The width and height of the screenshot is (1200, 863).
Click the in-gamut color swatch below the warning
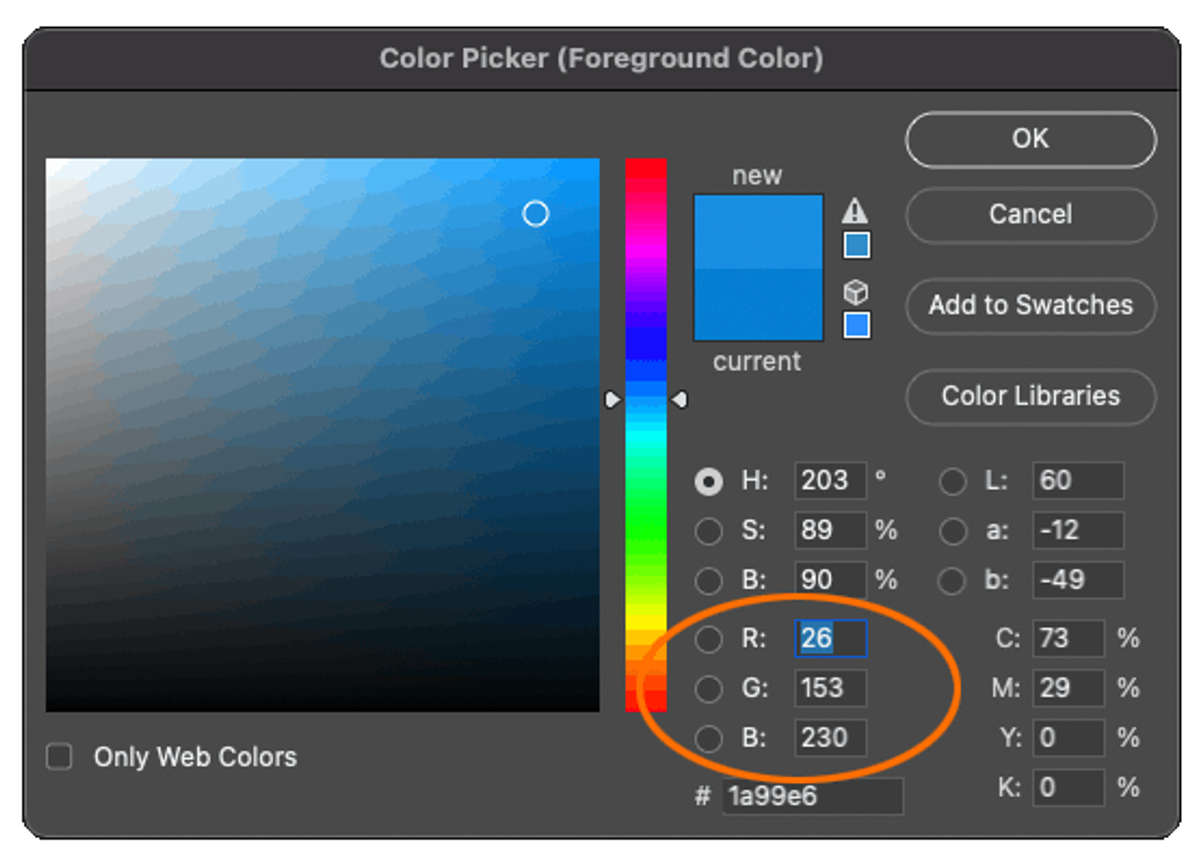(x=857, y=246)
